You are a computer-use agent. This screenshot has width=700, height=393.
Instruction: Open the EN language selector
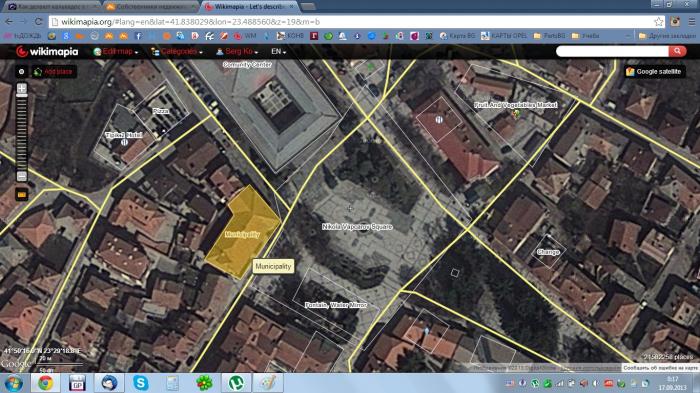tap(278, 52)
